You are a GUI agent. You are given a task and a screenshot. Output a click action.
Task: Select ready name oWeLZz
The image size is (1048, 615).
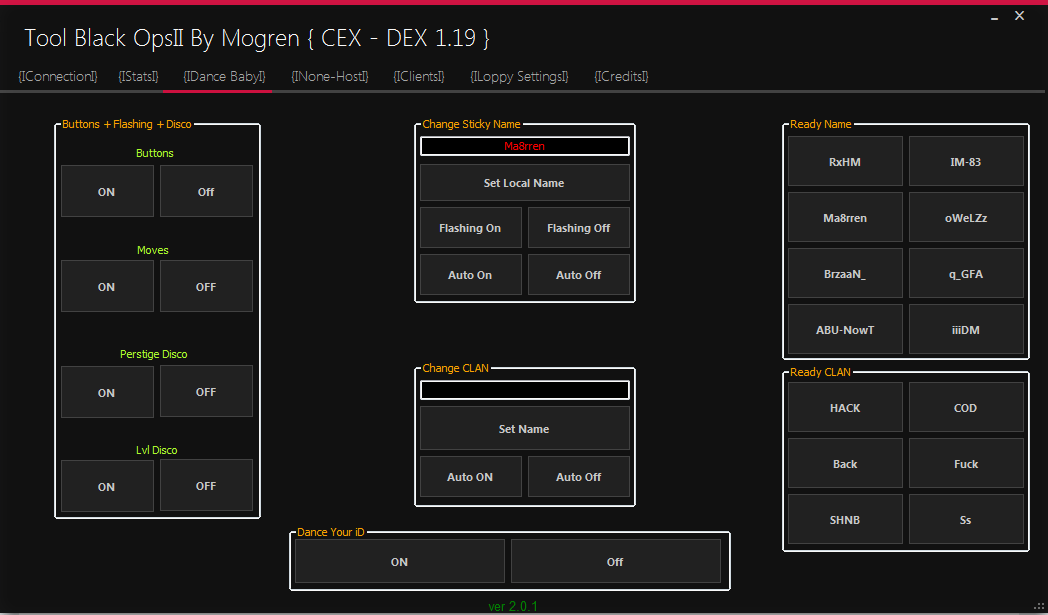[x=966, y=217]
